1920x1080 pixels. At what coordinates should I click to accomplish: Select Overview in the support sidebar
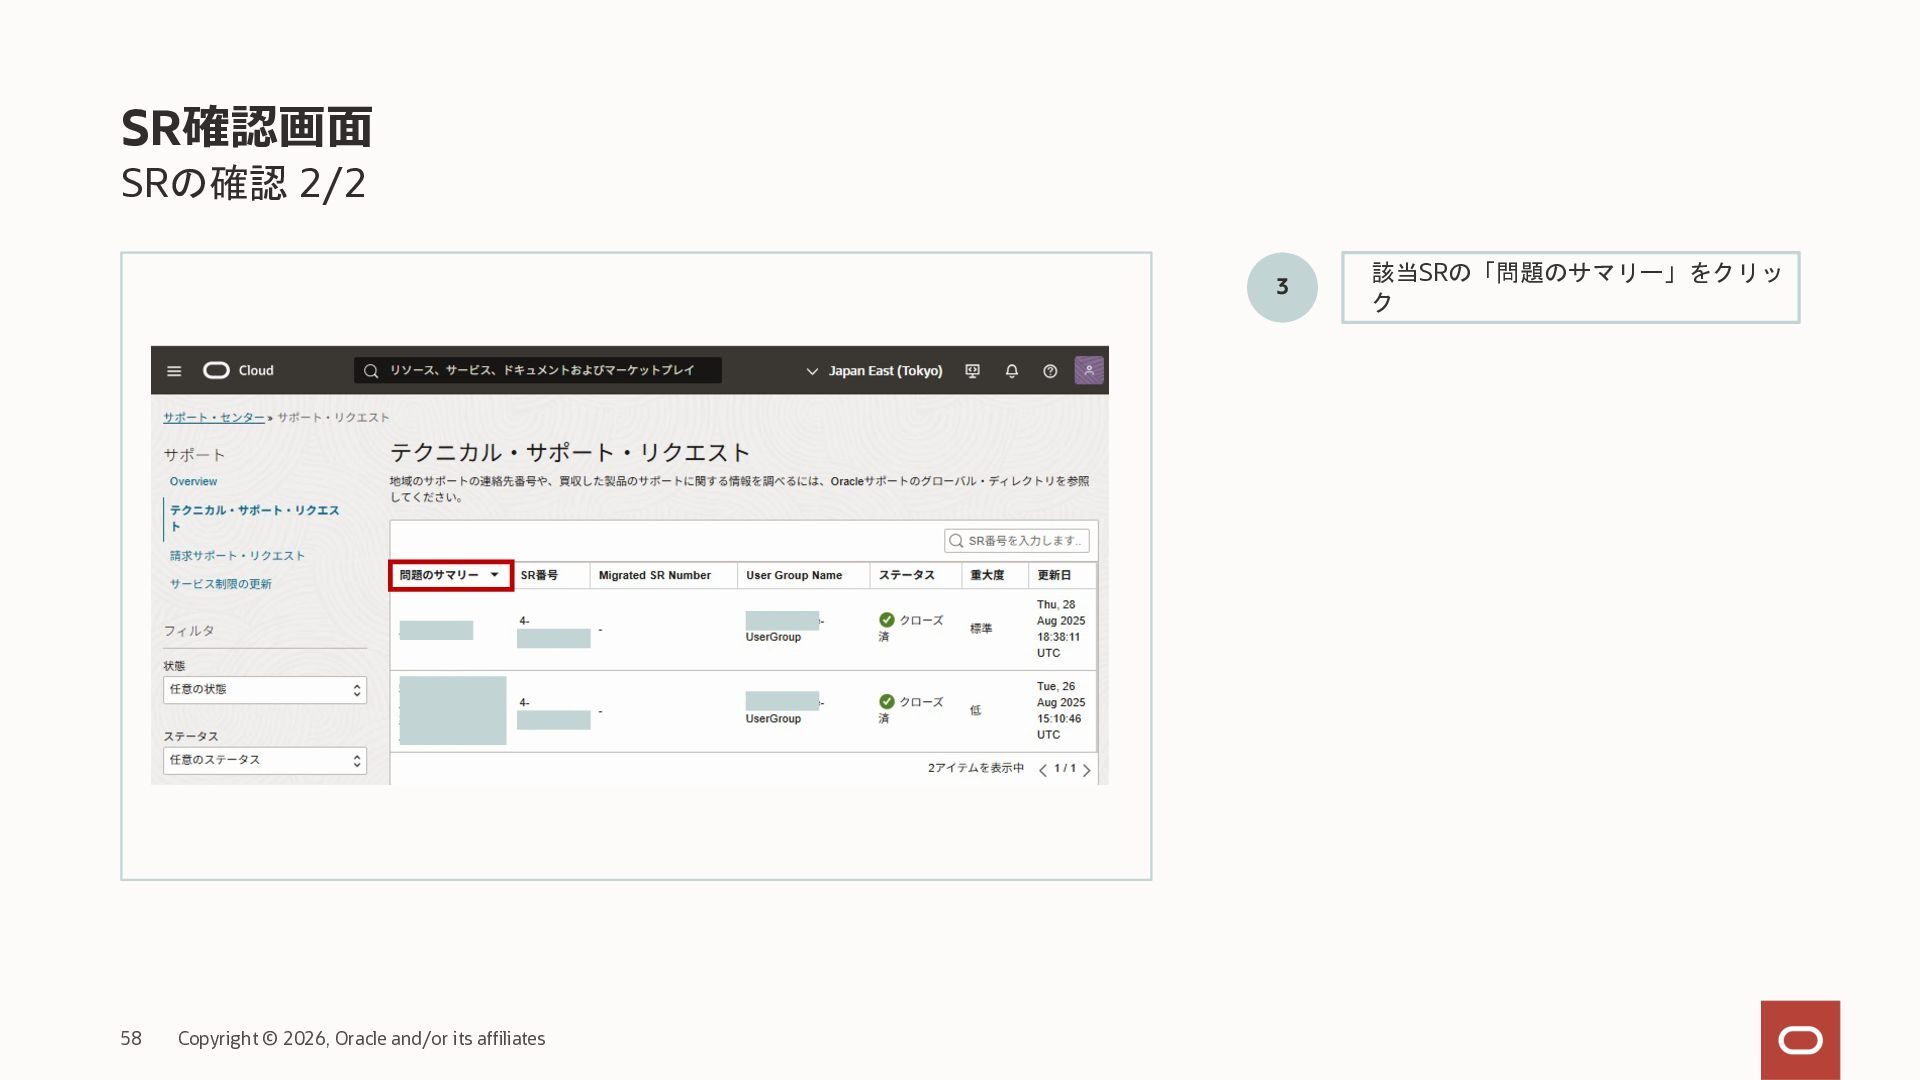pos(193,482)
